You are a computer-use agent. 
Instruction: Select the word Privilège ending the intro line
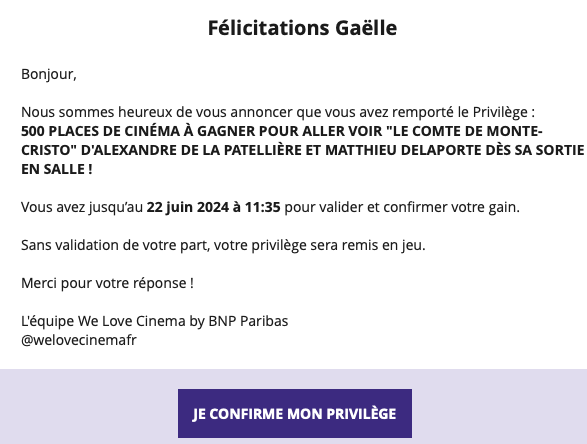pos(501,112)
